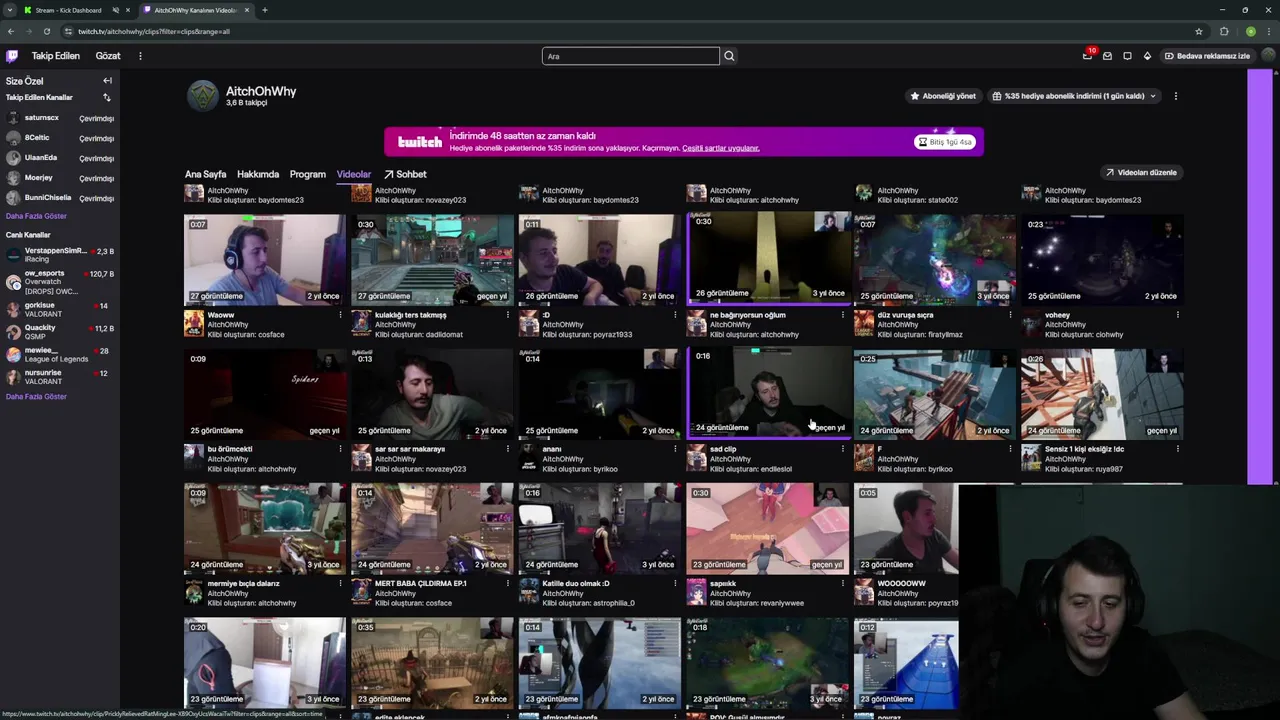Go back in browser history
Viewport: 1280px width, 720px height.
point(11,31)
